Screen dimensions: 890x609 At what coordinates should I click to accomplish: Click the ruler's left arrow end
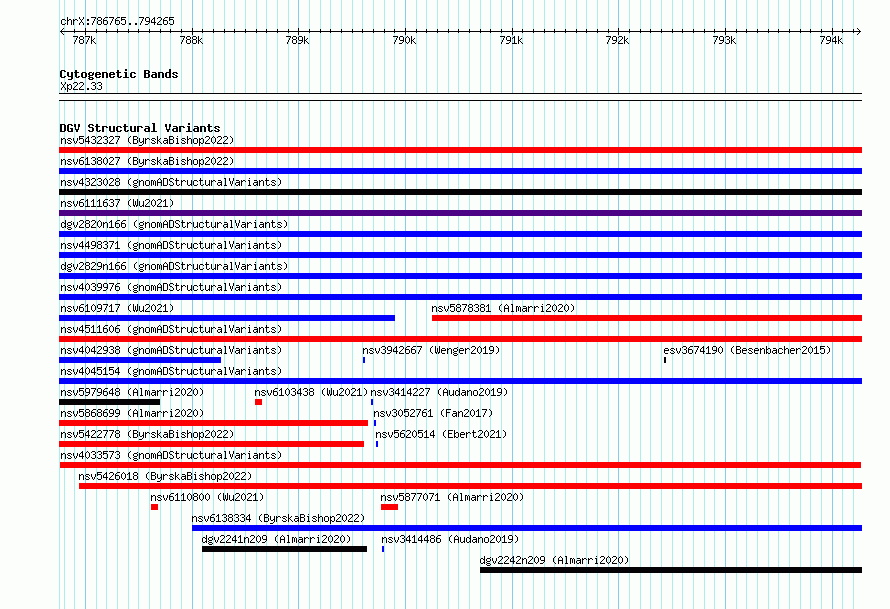(63, 31)
